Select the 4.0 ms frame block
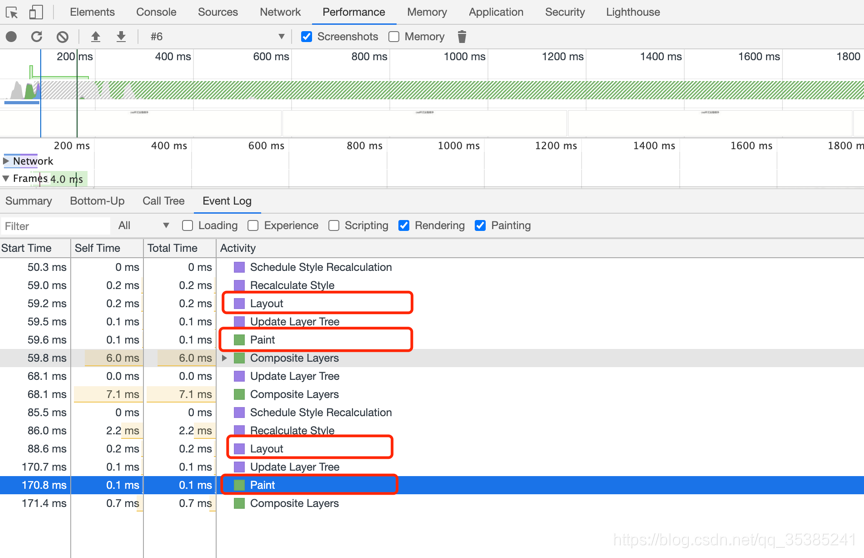Image resolution: width=864 pixels, height=558 pixels. [67, 179]
